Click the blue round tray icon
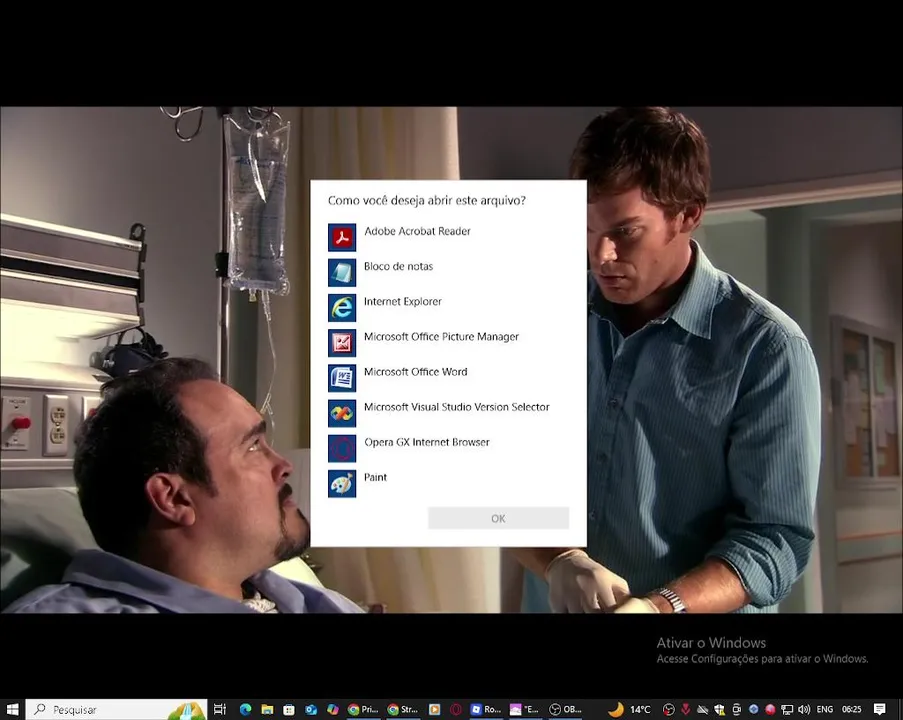This screenshot has width=903, height=720. 753,709
